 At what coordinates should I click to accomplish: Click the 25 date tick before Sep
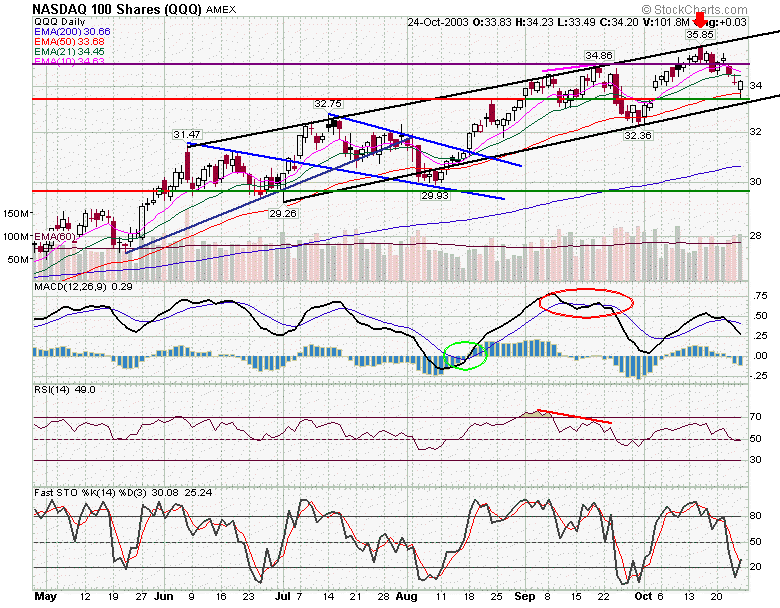point(496,596)
